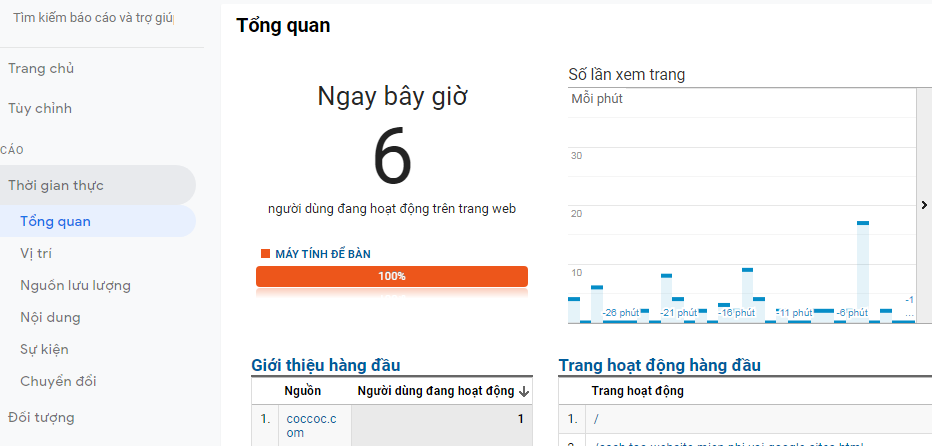Open the Giới thiệu hàng đầu report link
This screenshot has height=446, width=932.
[x=326, y=365]
